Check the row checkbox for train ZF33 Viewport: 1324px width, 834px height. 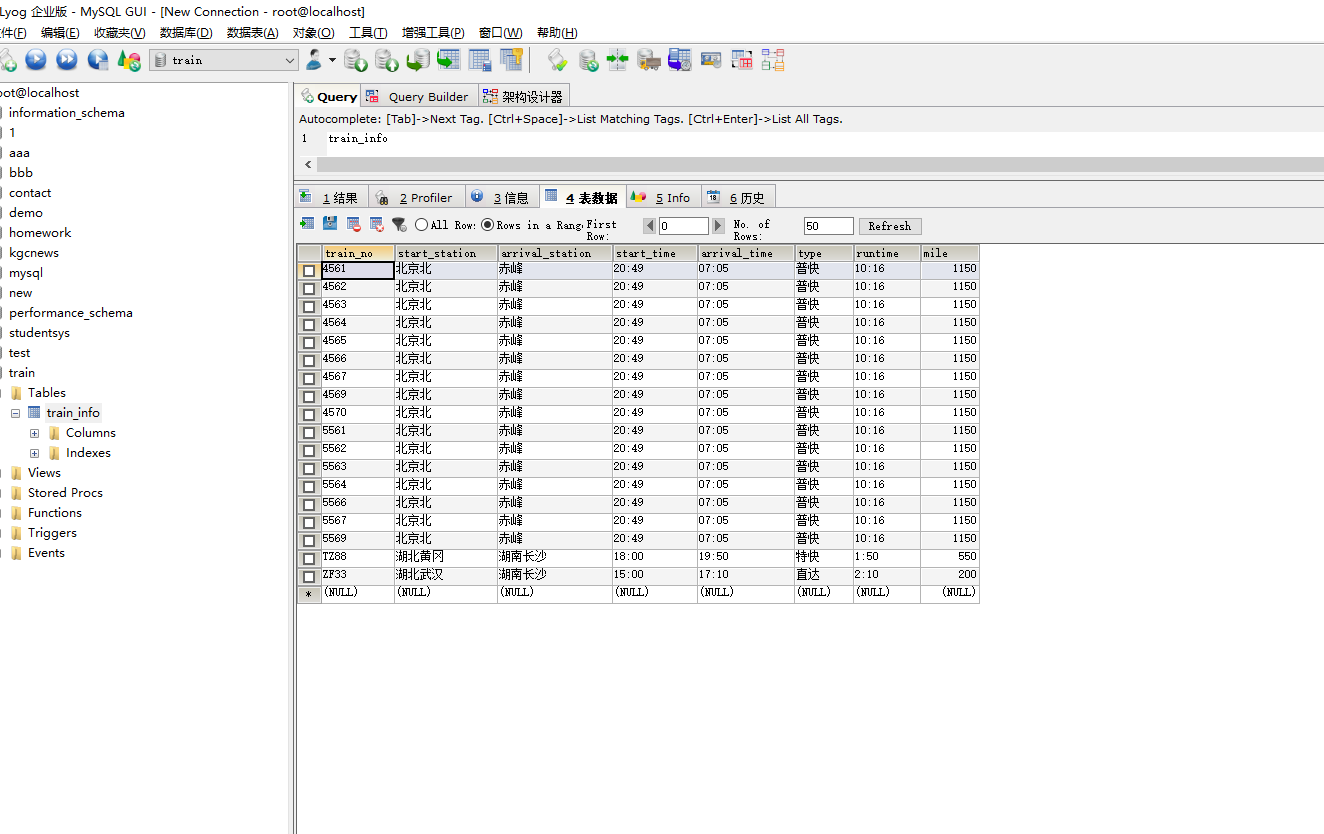pyautogui.click(x=309, y=577)
